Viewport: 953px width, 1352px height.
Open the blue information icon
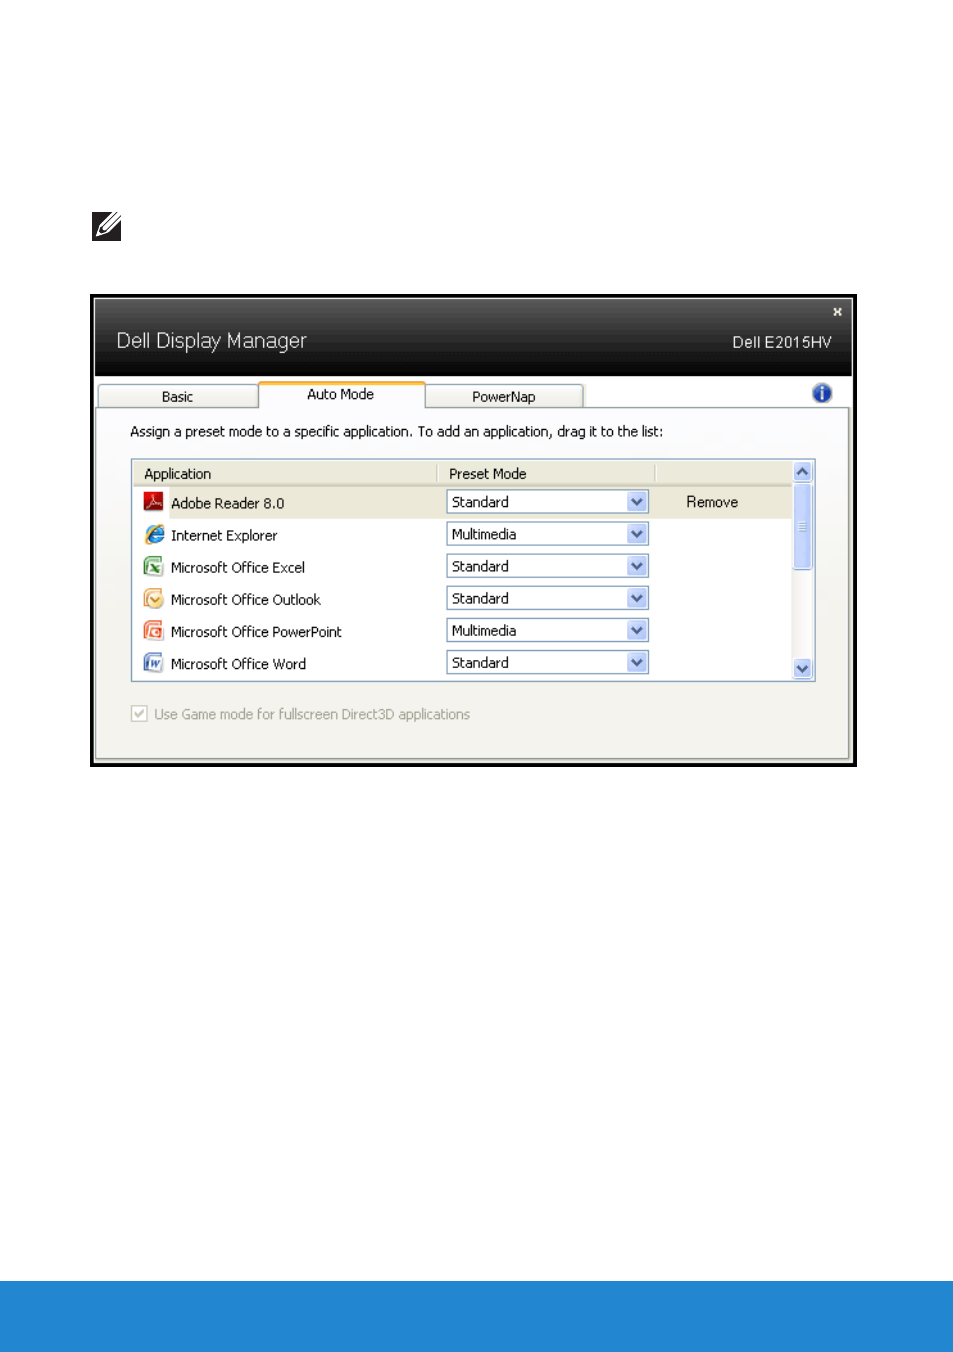pyautogui.click(x=822, y=393)
